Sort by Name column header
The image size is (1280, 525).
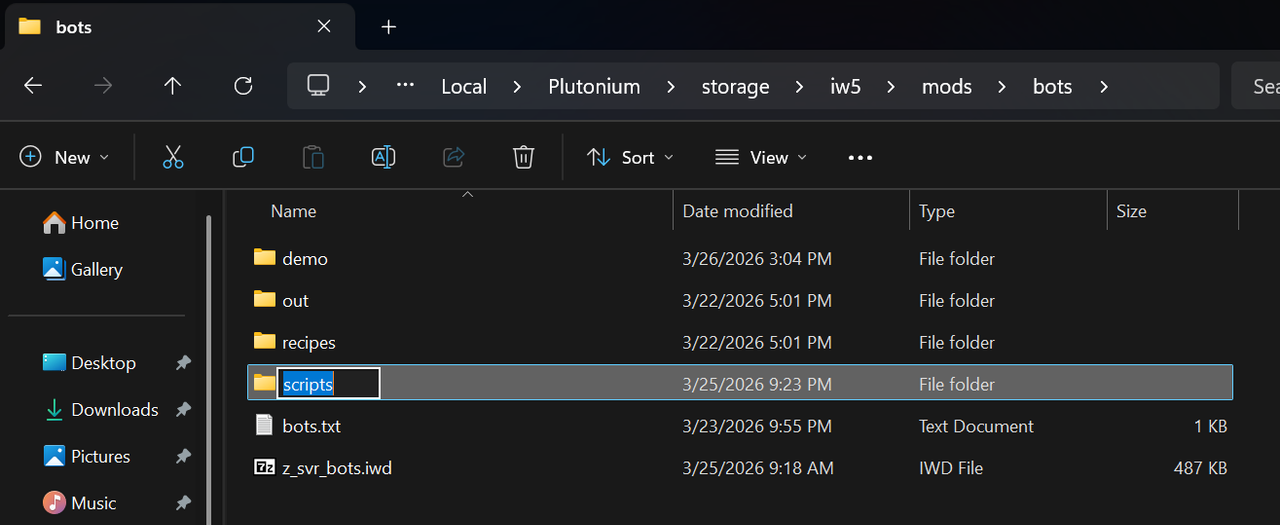[294, 211]
